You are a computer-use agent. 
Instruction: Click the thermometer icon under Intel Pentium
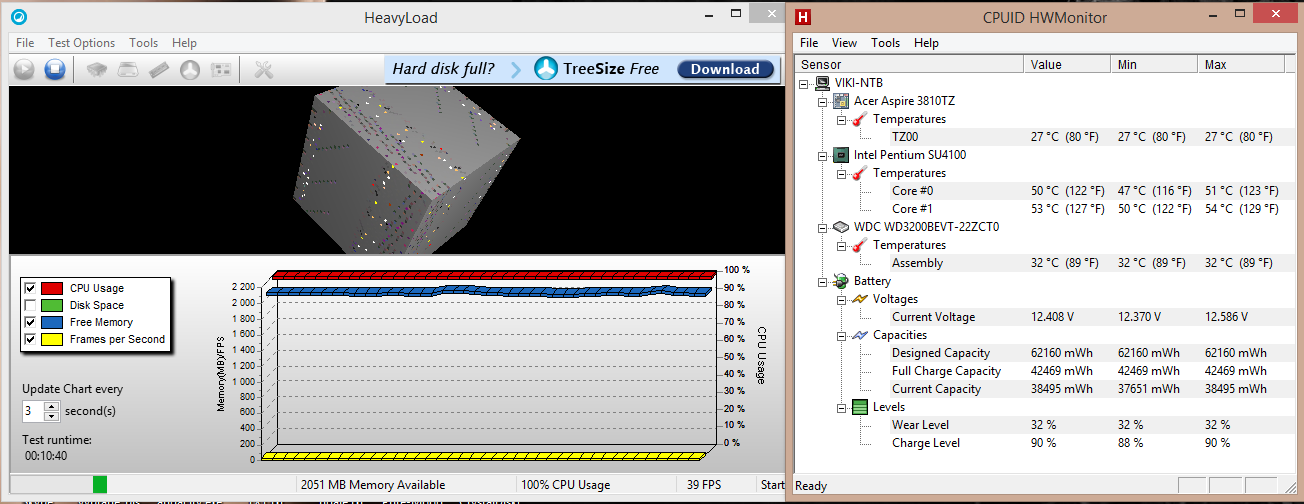859,173
